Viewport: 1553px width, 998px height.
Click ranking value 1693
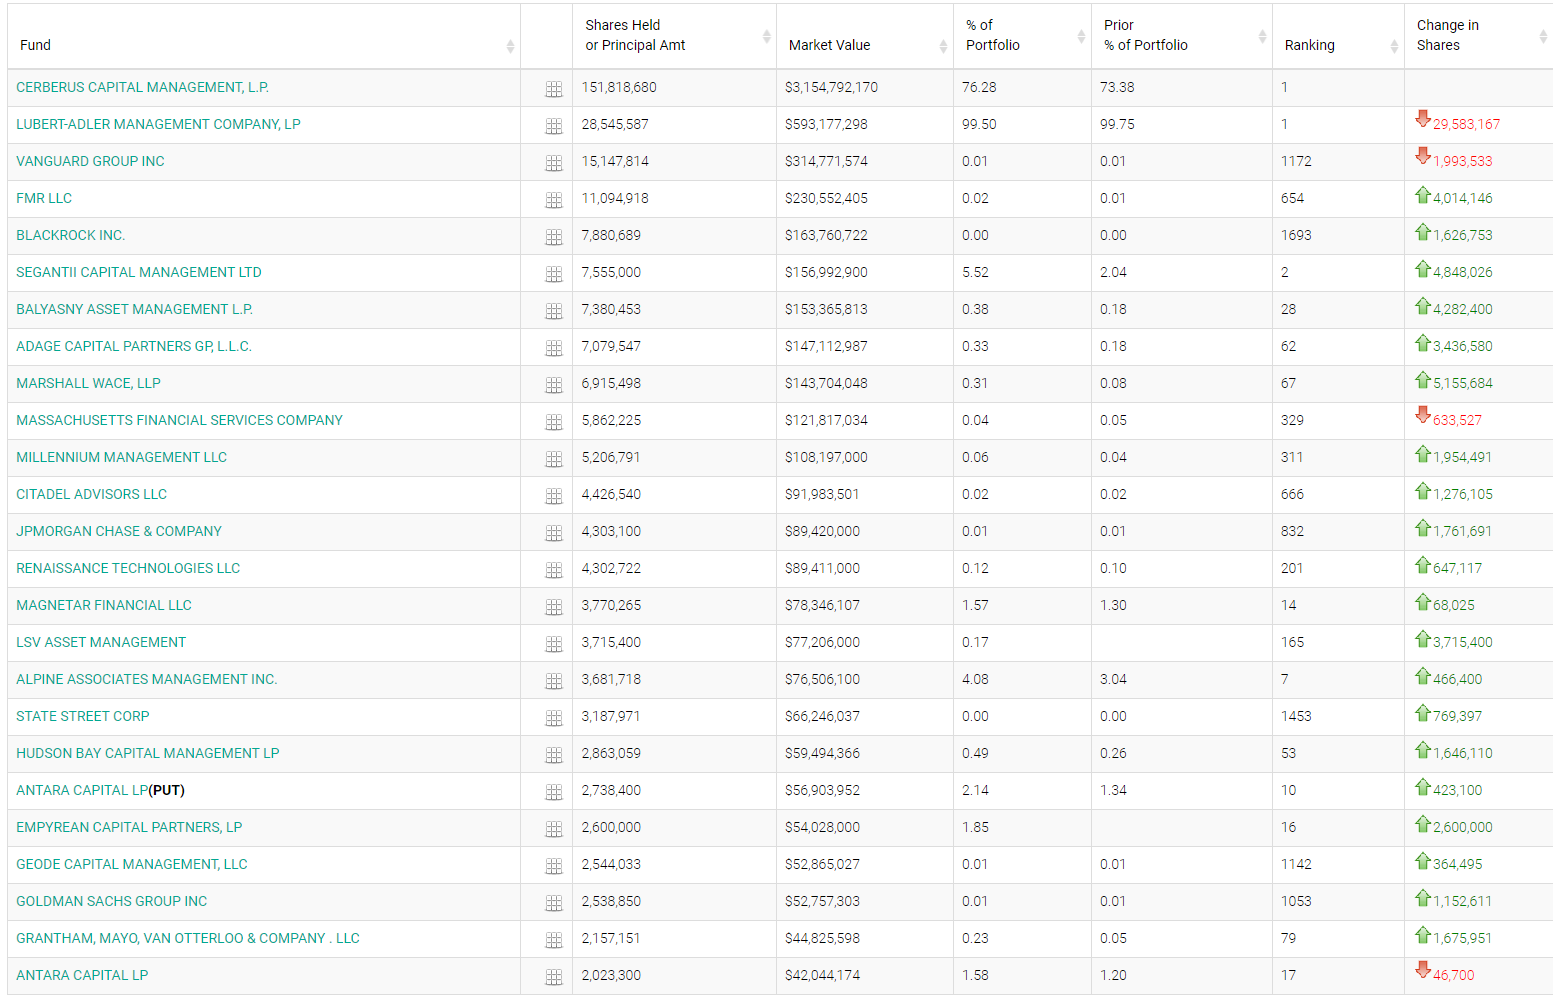click(1296, 235)
